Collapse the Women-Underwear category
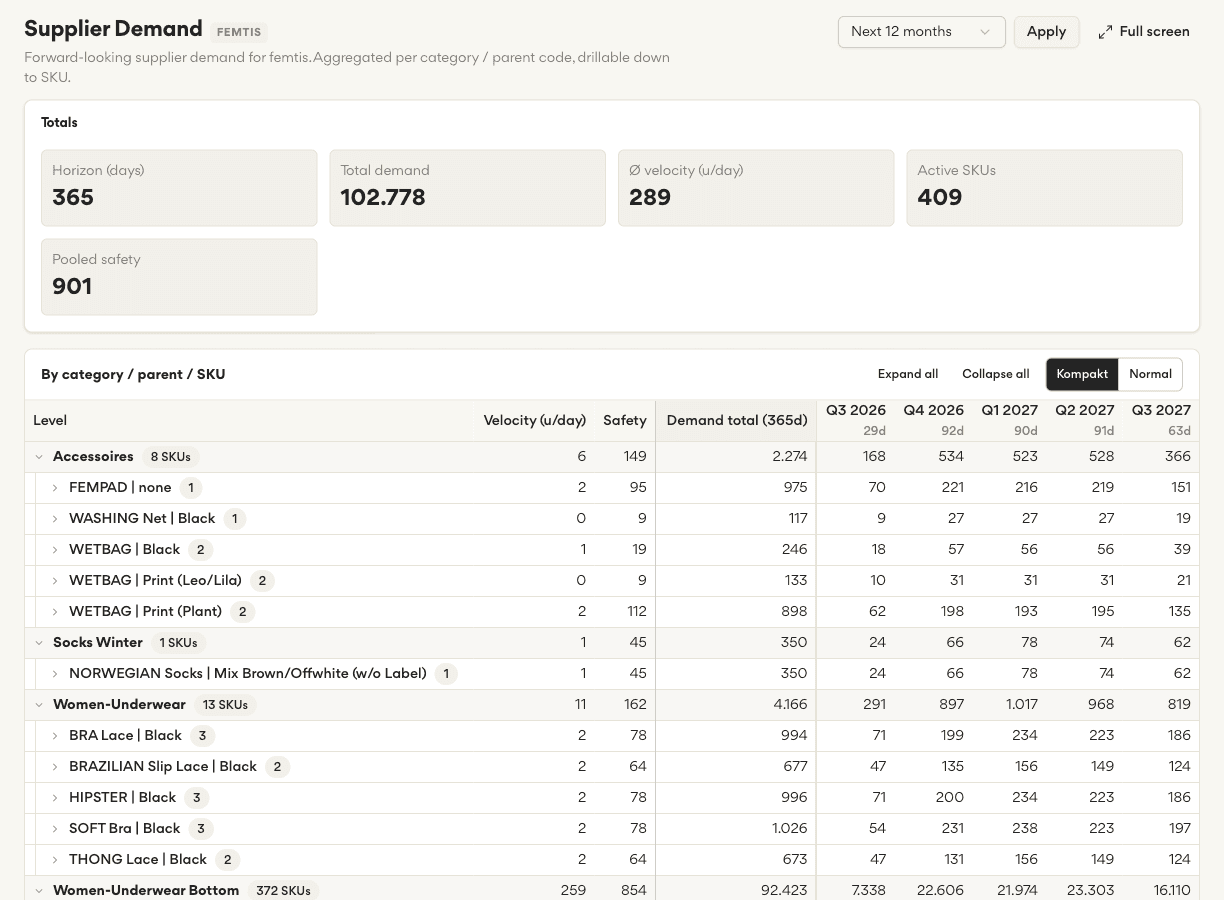This screenshot has width=1224, height=900. [x=39, y=705]
